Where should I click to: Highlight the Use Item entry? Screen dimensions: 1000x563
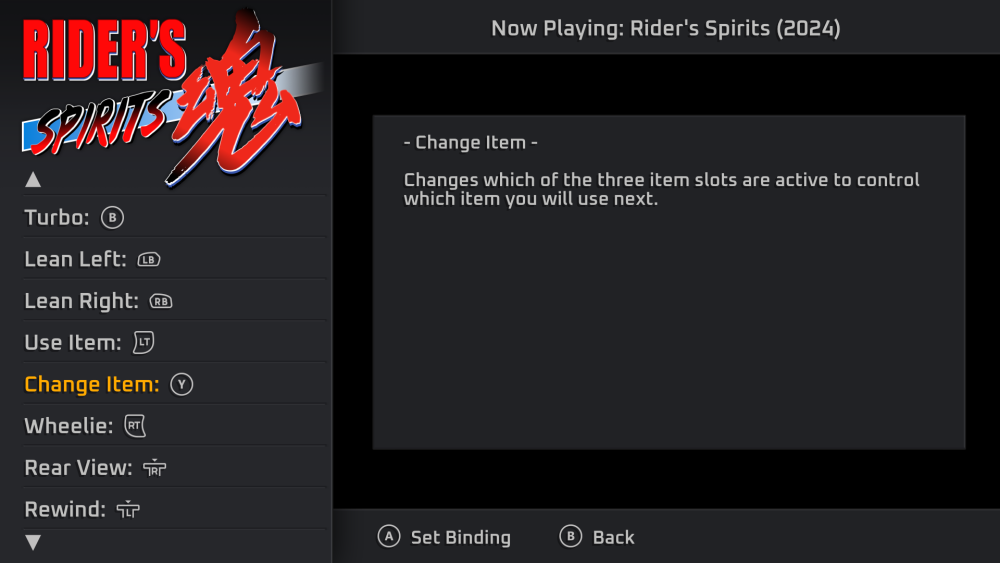(x=72, y=343)
